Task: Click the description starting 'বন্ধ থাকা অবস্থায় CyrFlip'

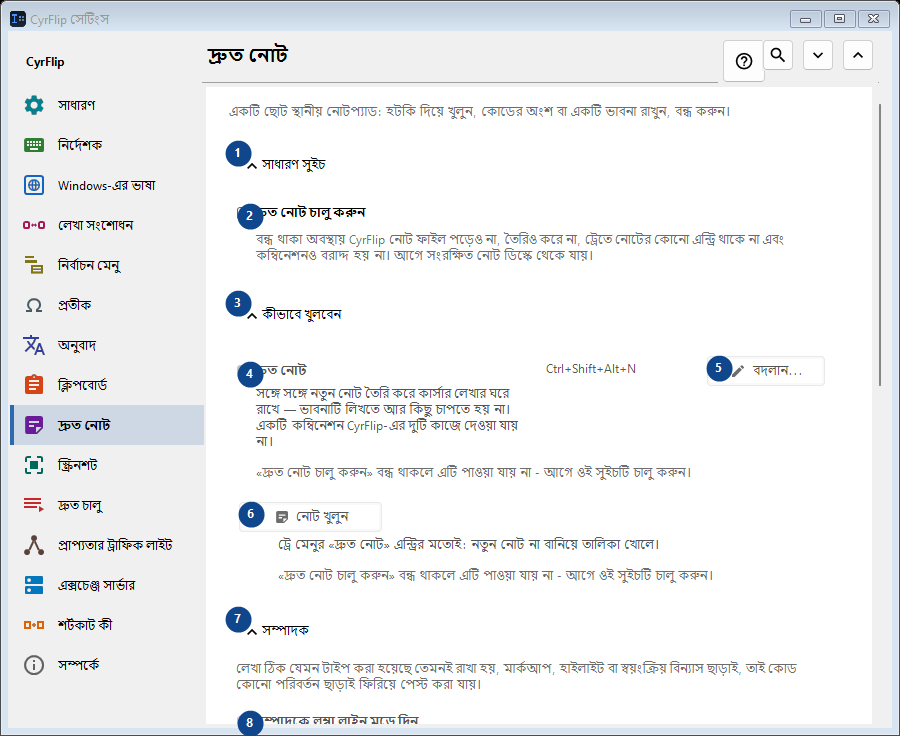Action: click(520, 247)
